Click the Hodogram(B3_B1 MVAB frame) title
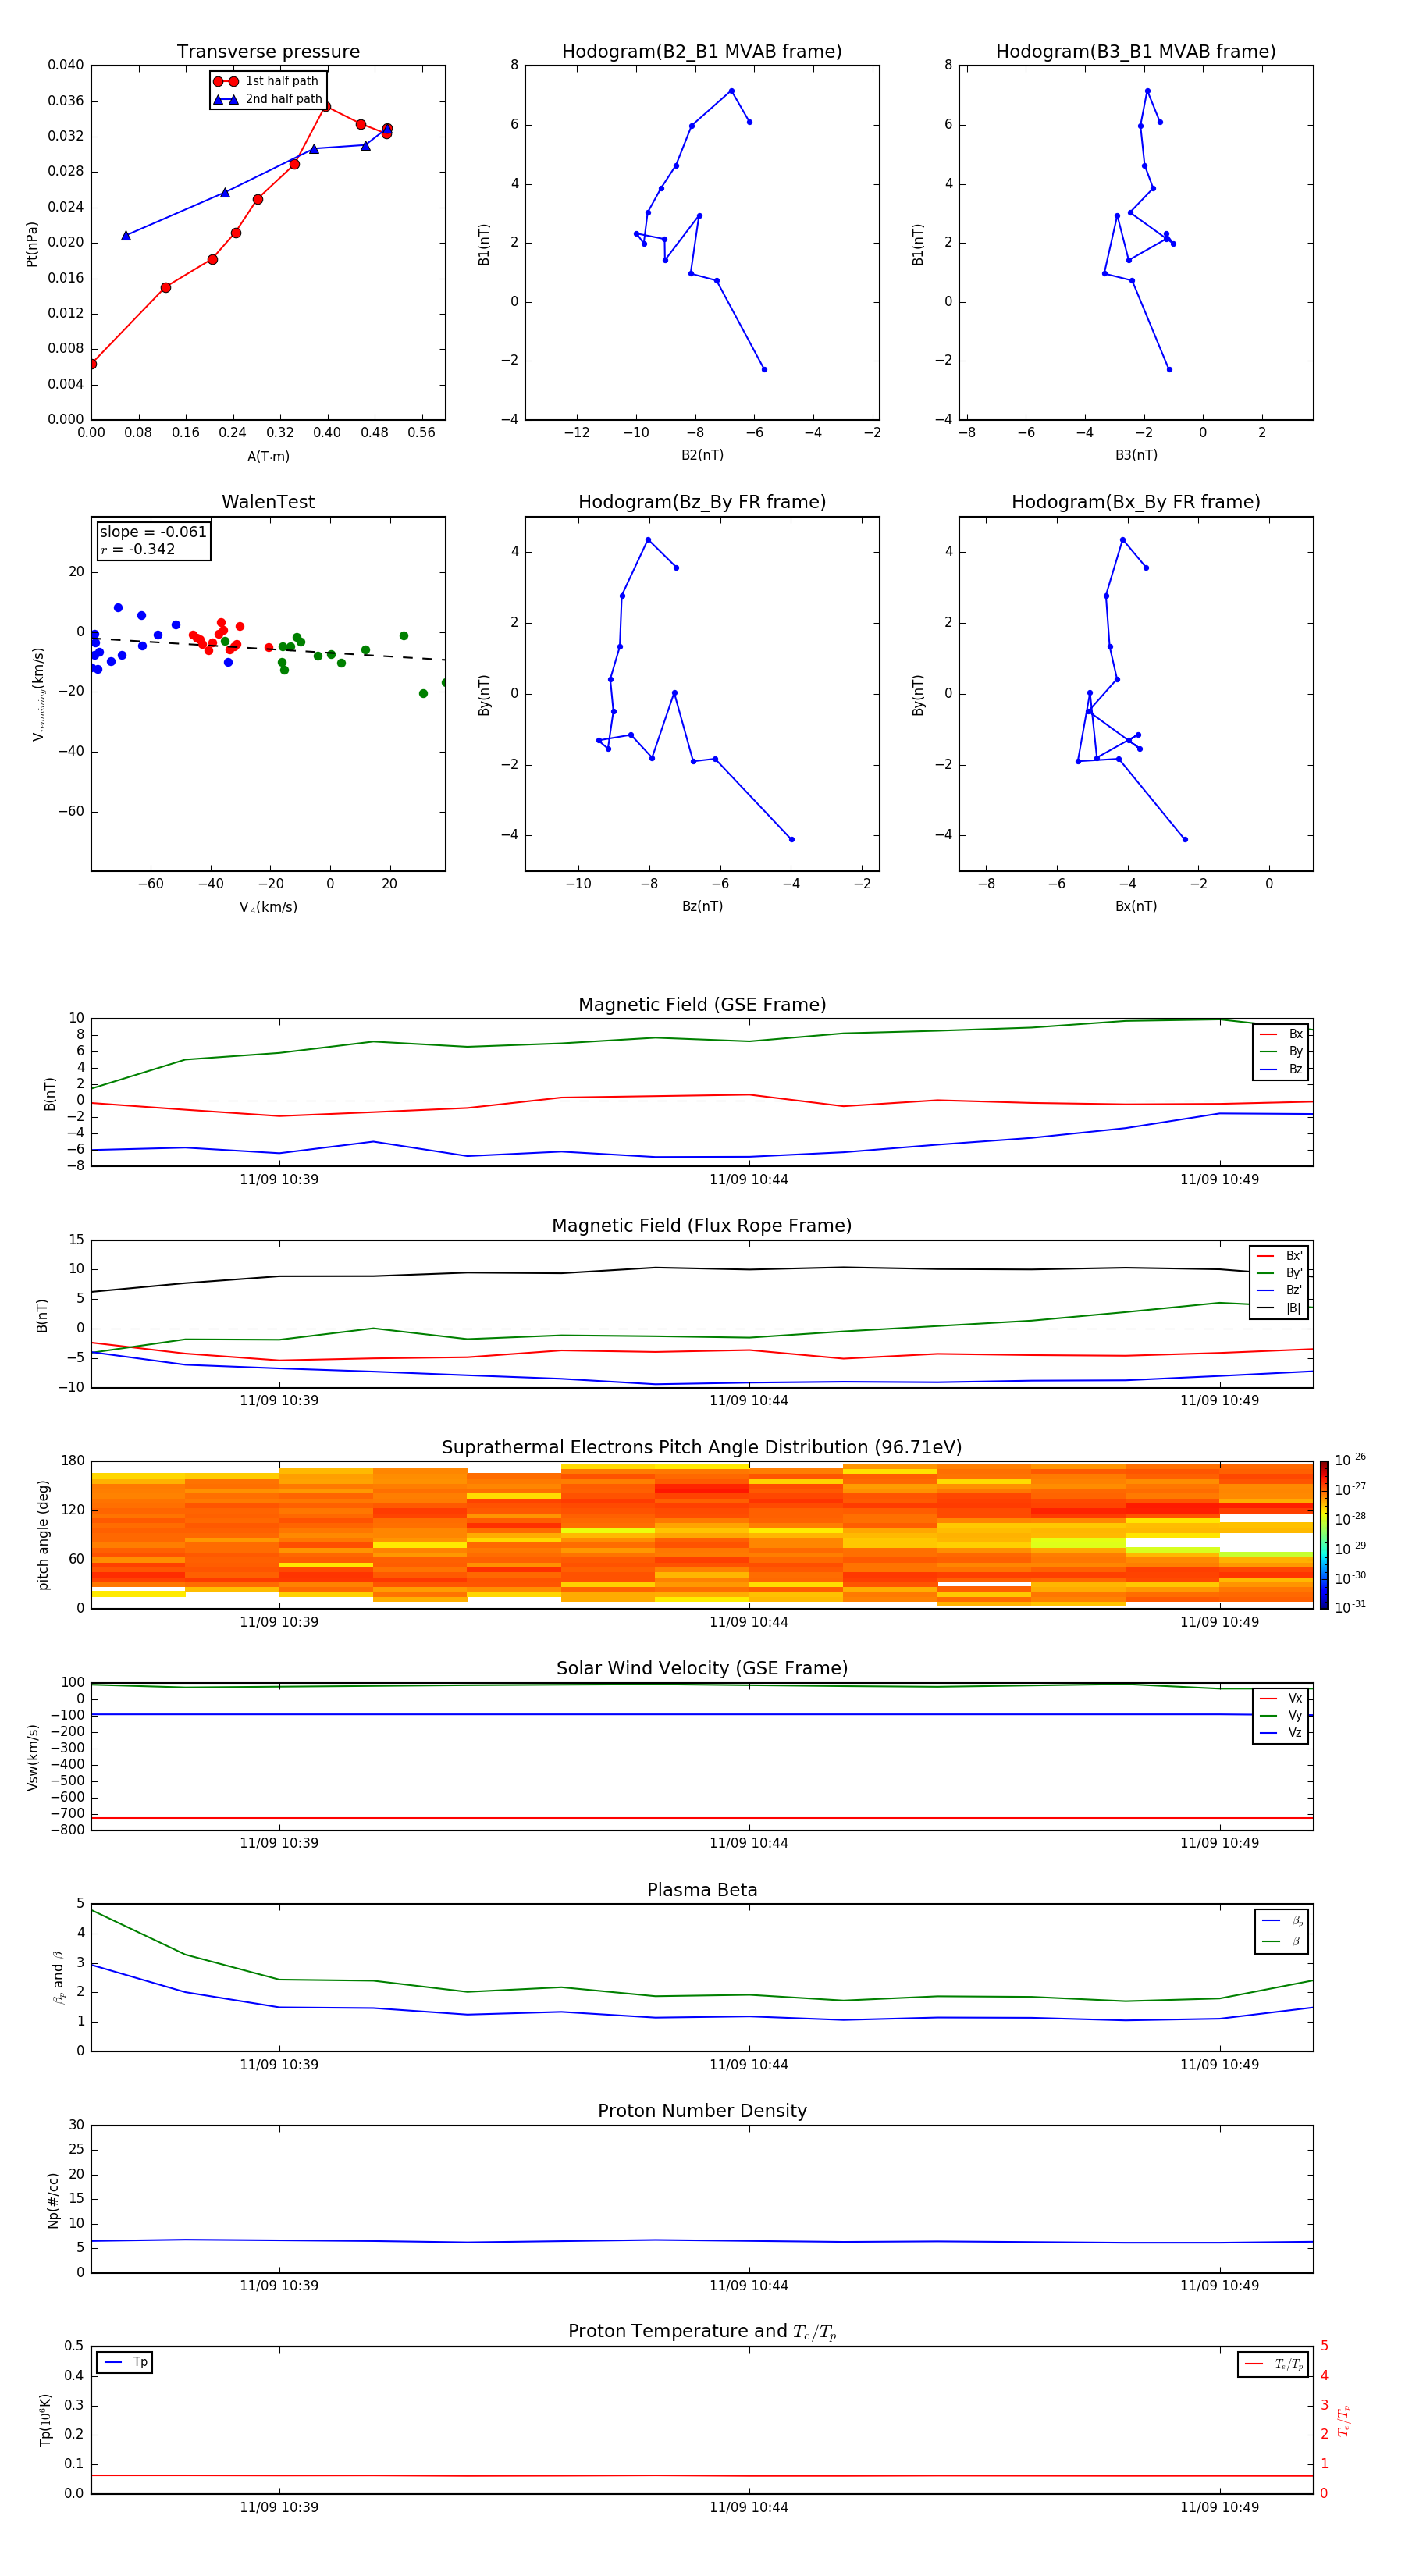 pyautogui.click(x=1136, y=52)
